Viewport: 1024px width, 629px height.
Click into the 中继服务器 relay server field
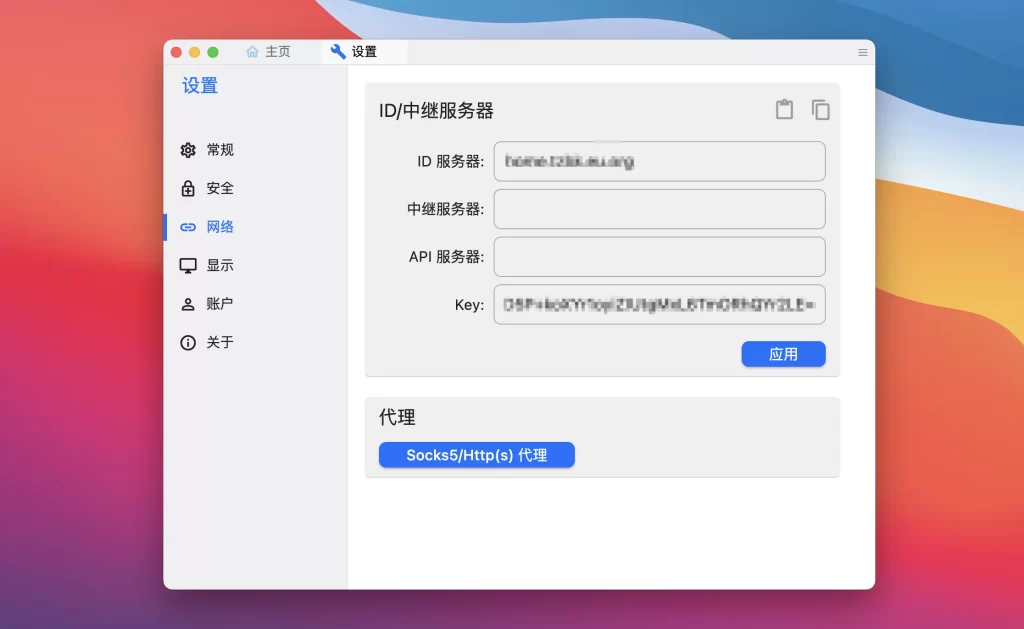pos(659,209)
